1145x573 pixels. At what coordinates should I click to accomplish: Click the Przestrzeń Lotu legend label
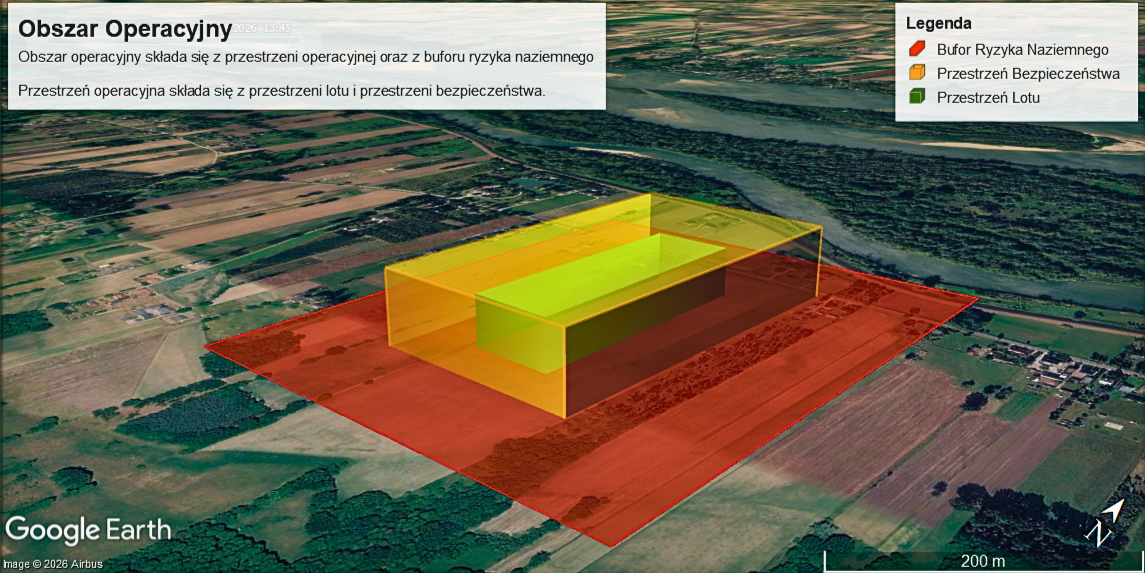pyautogui.click(x=988, y=97)
